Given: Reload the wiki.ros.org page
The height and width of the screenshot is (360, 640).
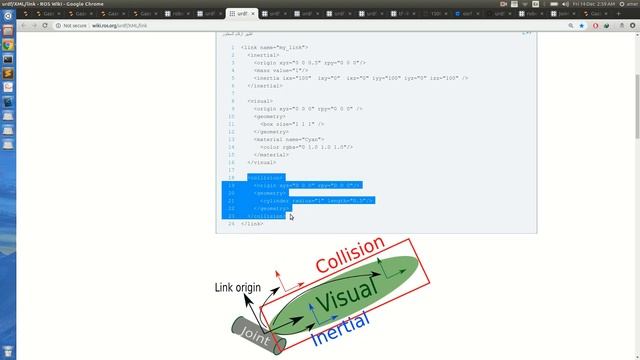Looking at the screenshot, I should (x=45, y=25).
